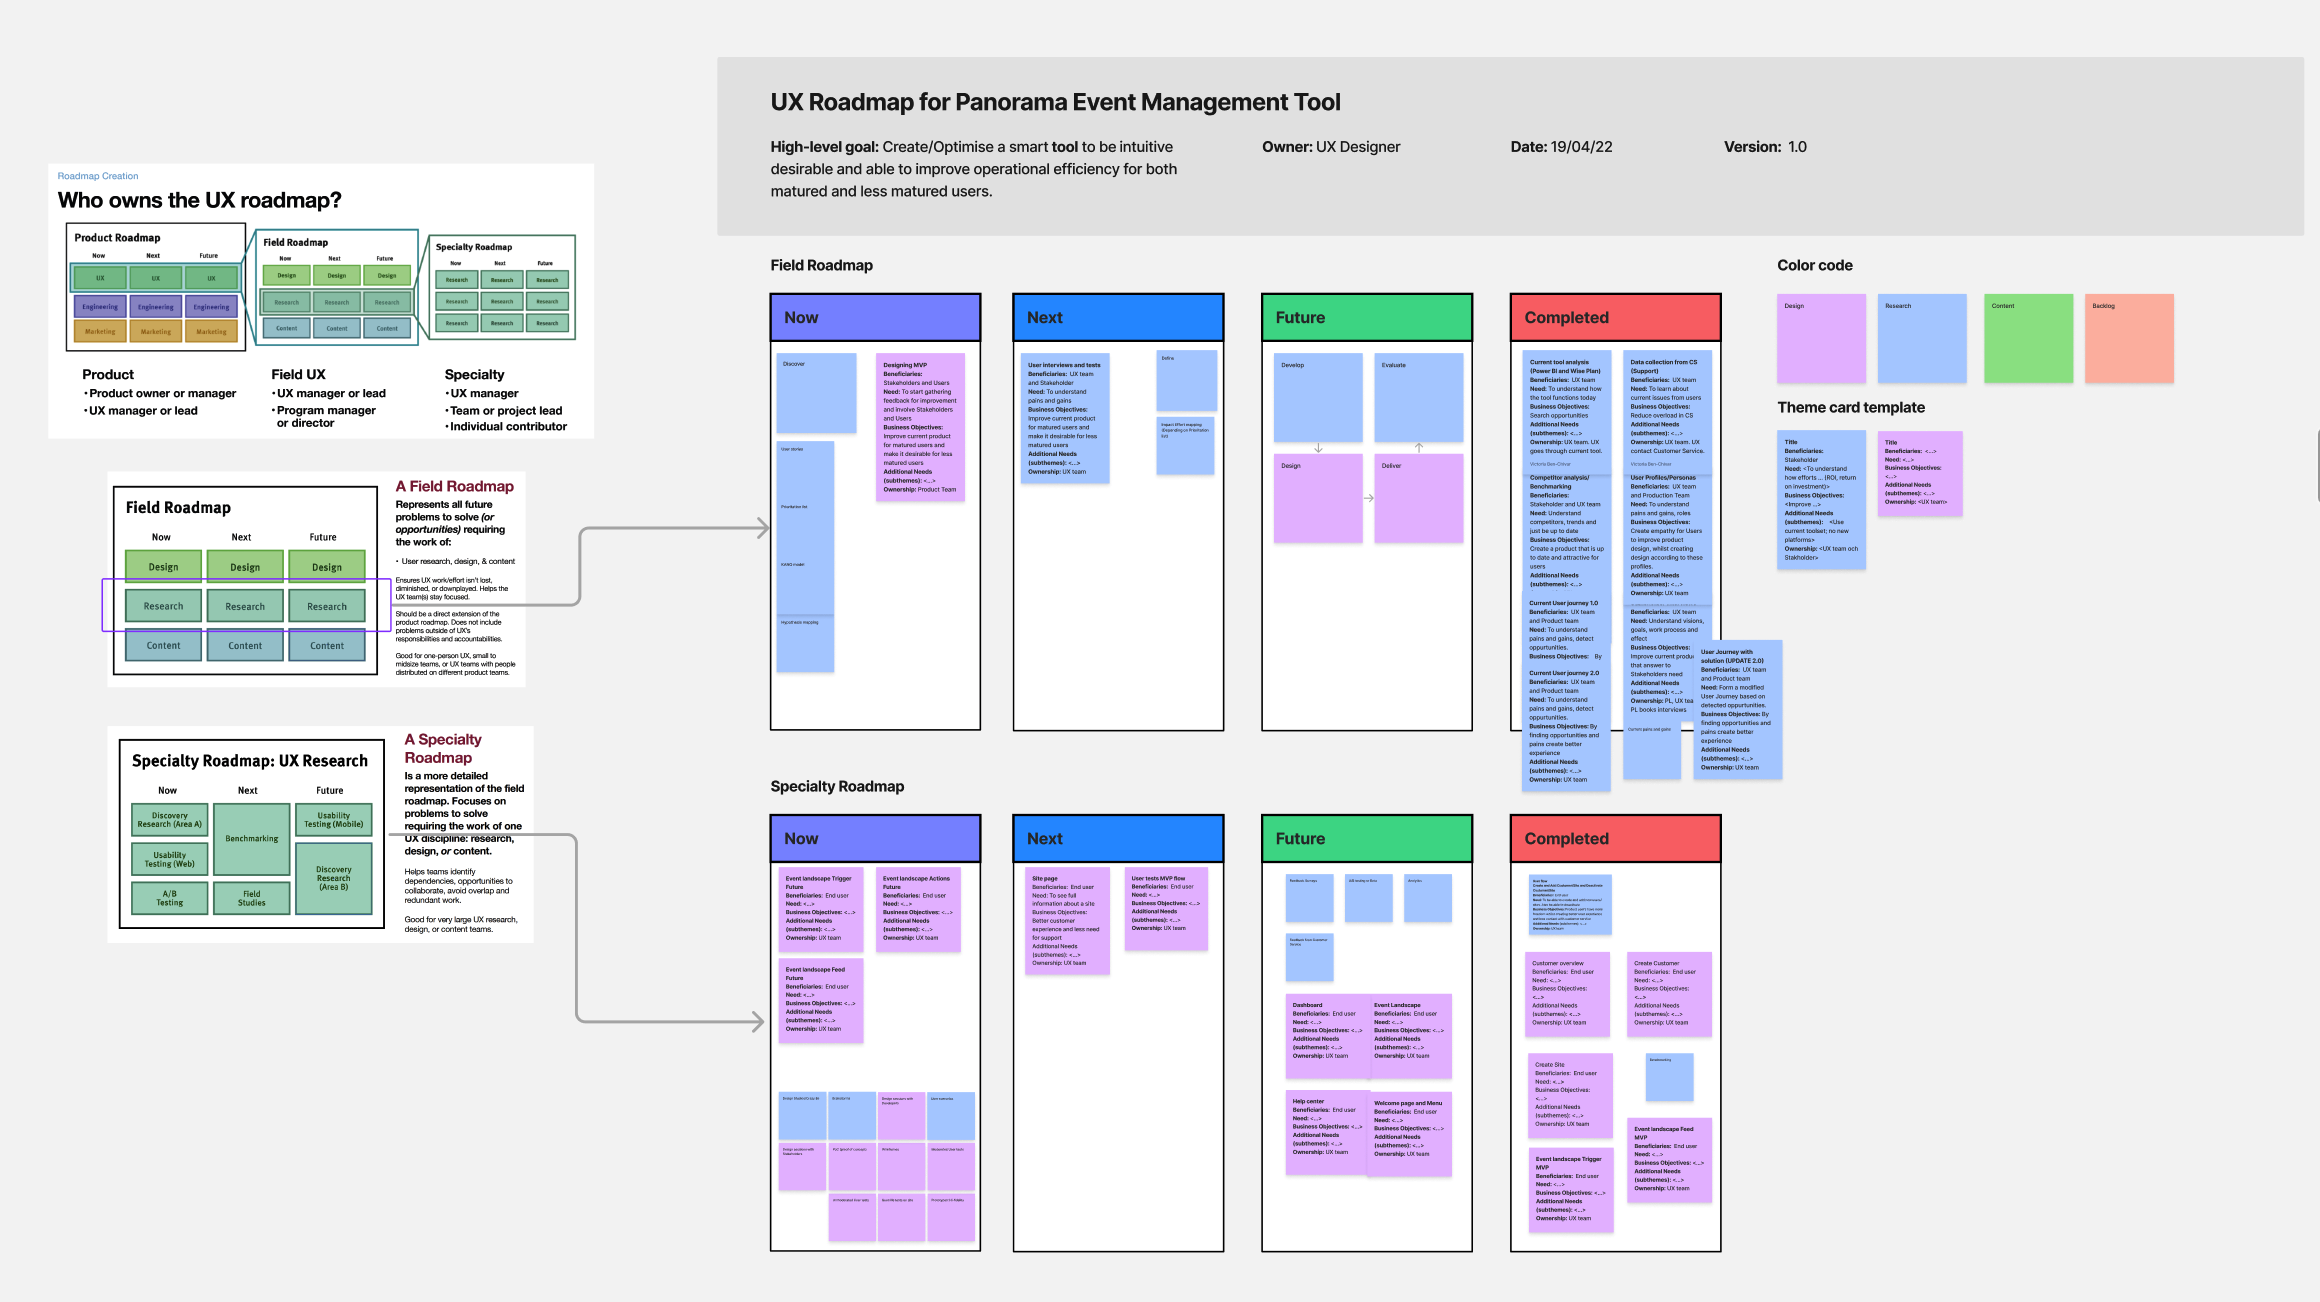Select 'Event landscape Actions Future' sticky note
2320x1302 pixels.
click(919, 909)
